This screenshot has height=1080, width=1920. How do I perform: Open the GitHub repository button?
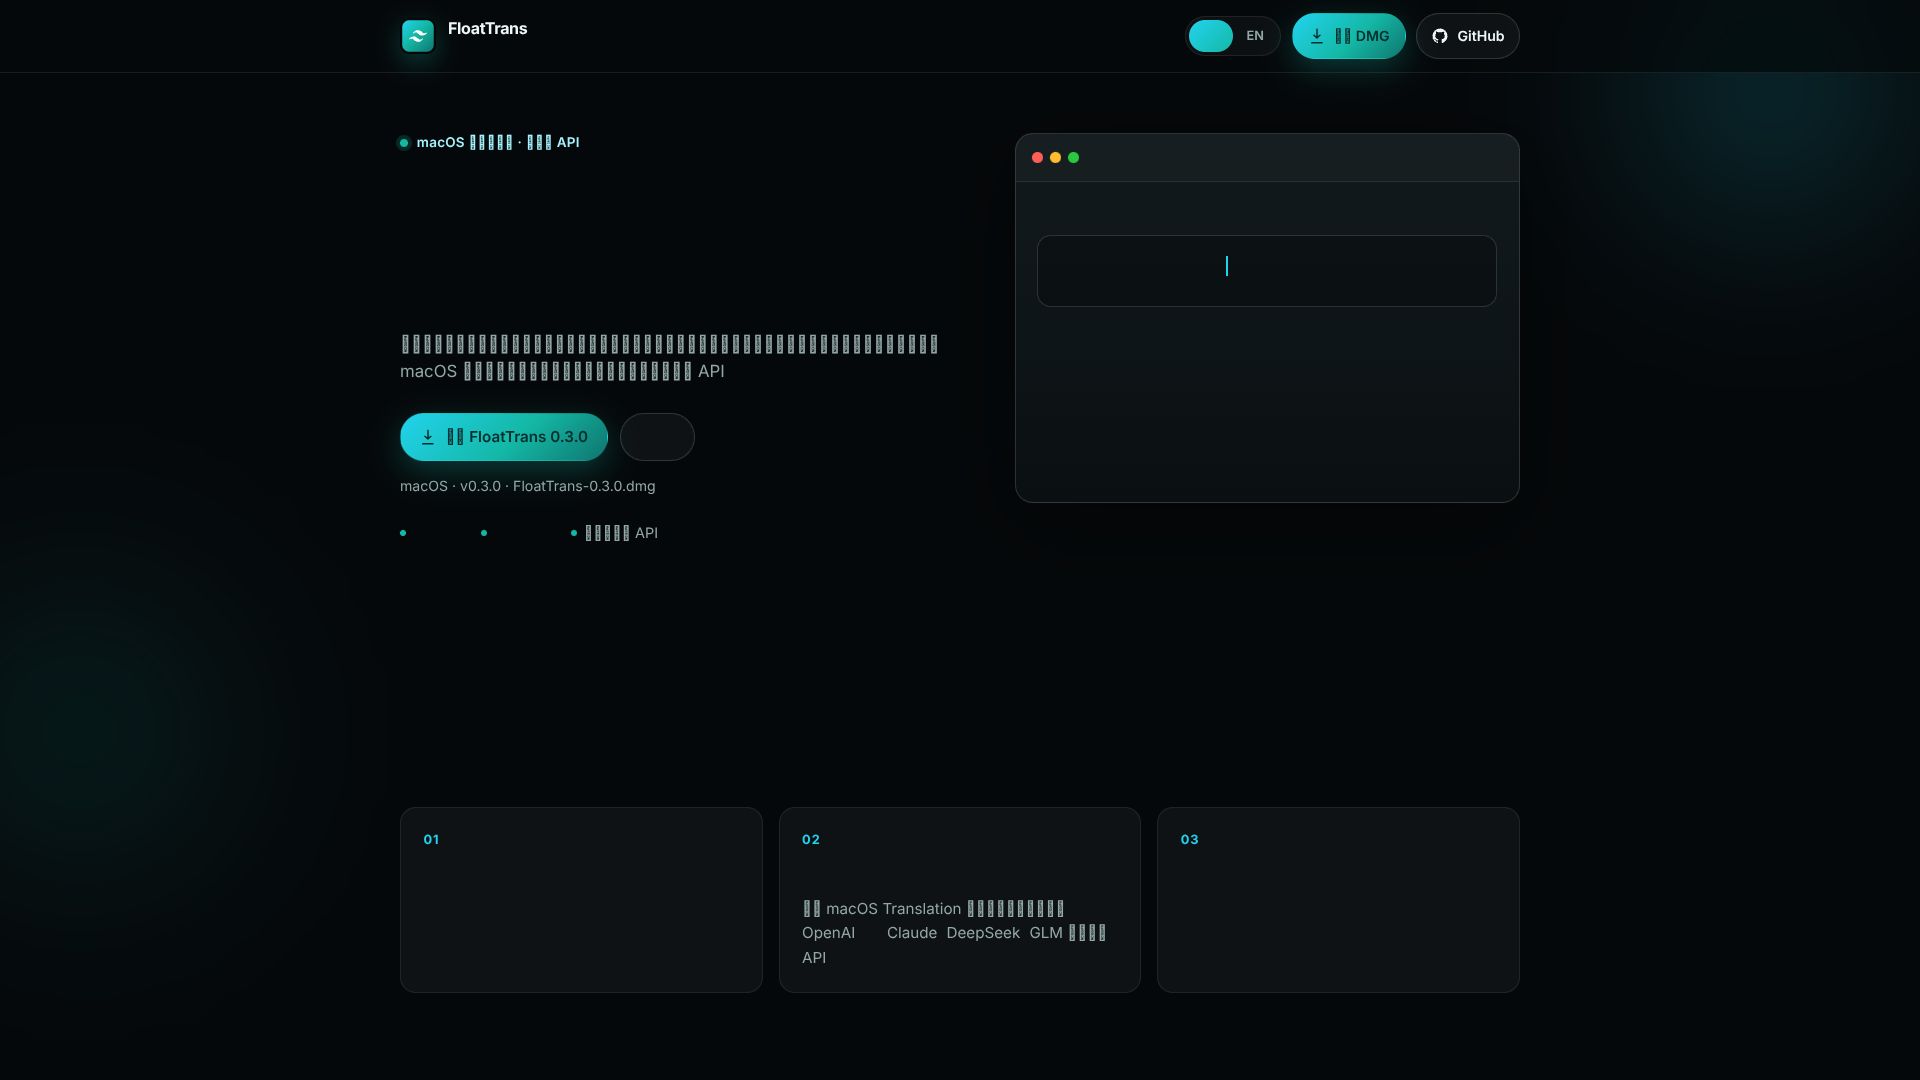pyautogui.click(x=1467, y=36)
